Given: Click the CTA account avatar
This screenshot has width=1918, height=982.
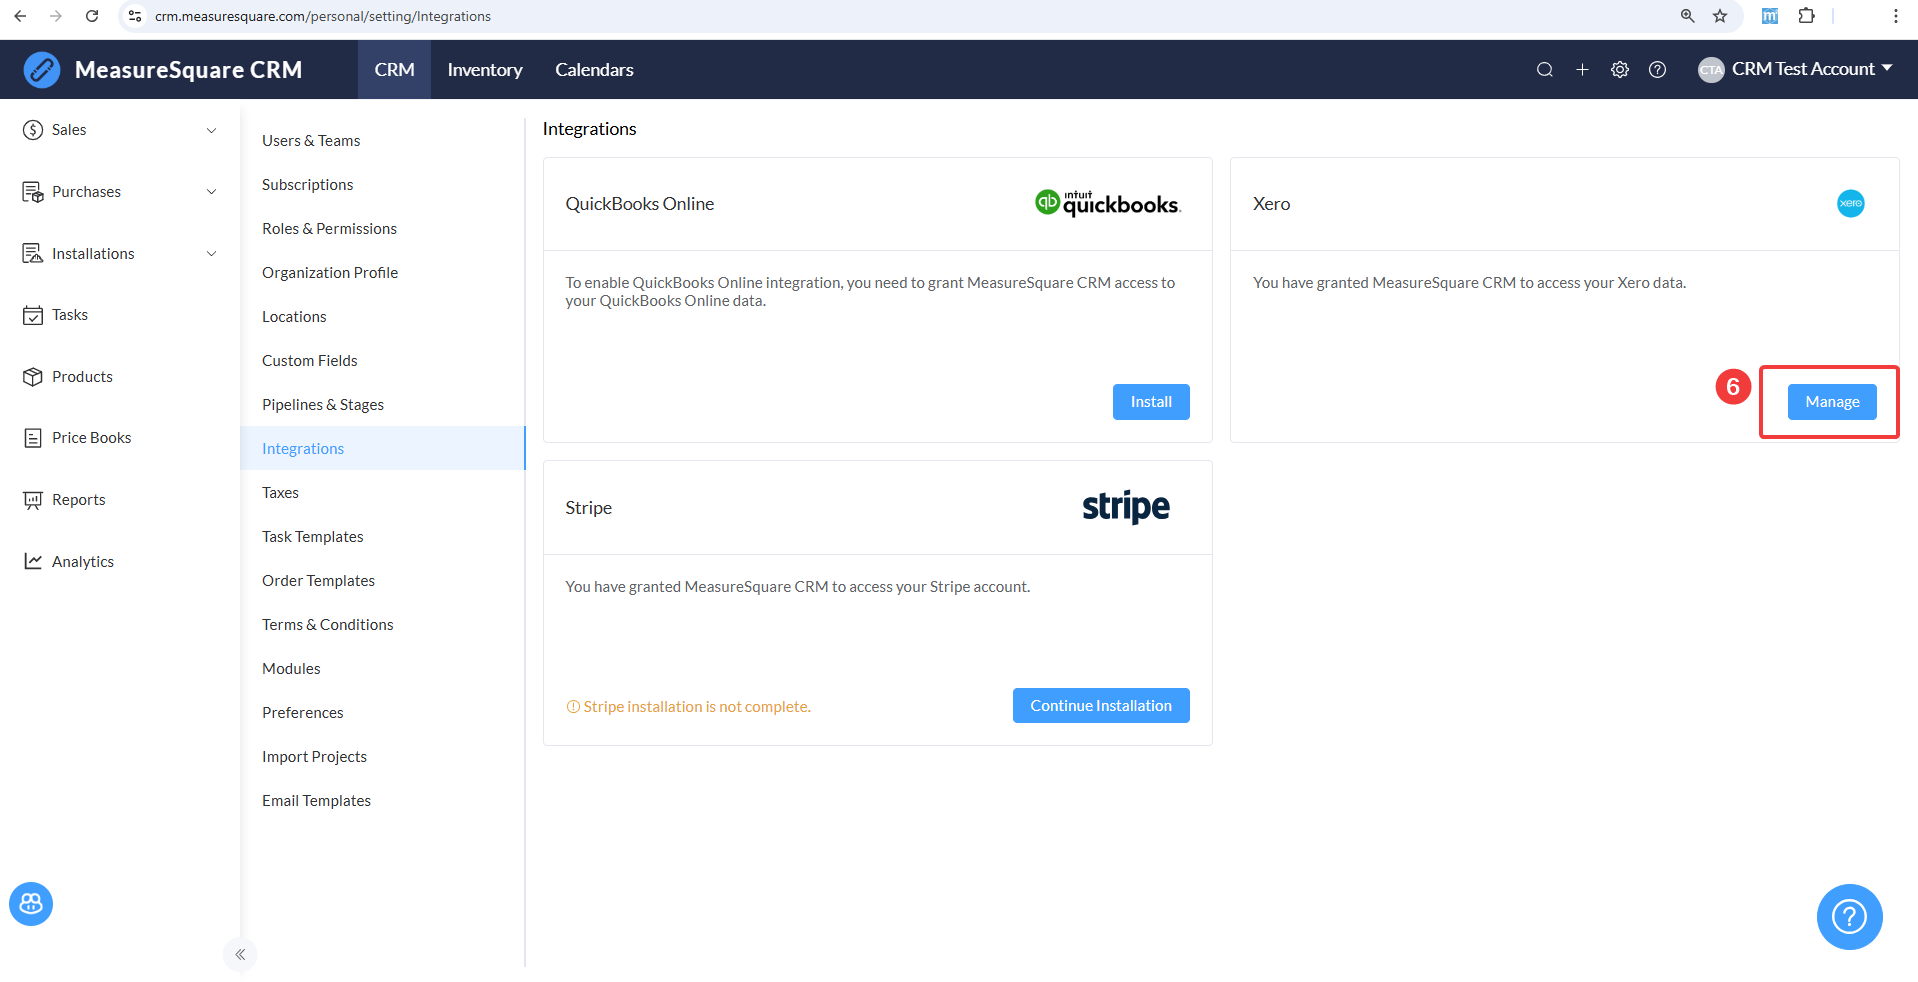Looking at the screenshot, I should tap(1711, 70).
